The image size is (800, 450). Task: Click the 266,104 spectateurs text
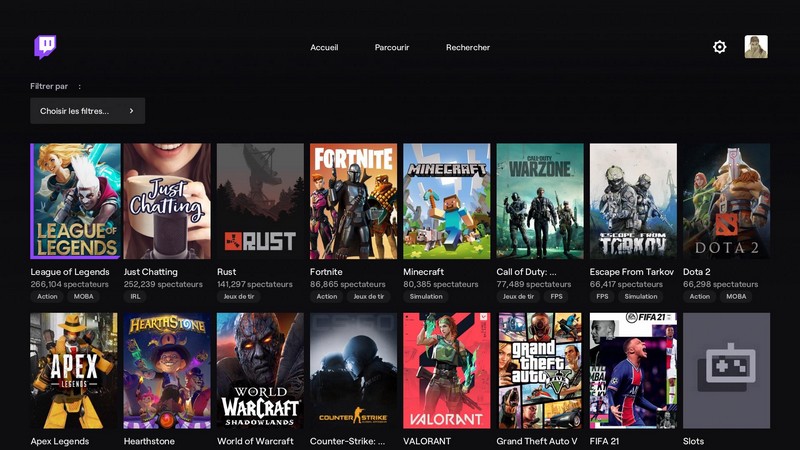pos(69,284)
